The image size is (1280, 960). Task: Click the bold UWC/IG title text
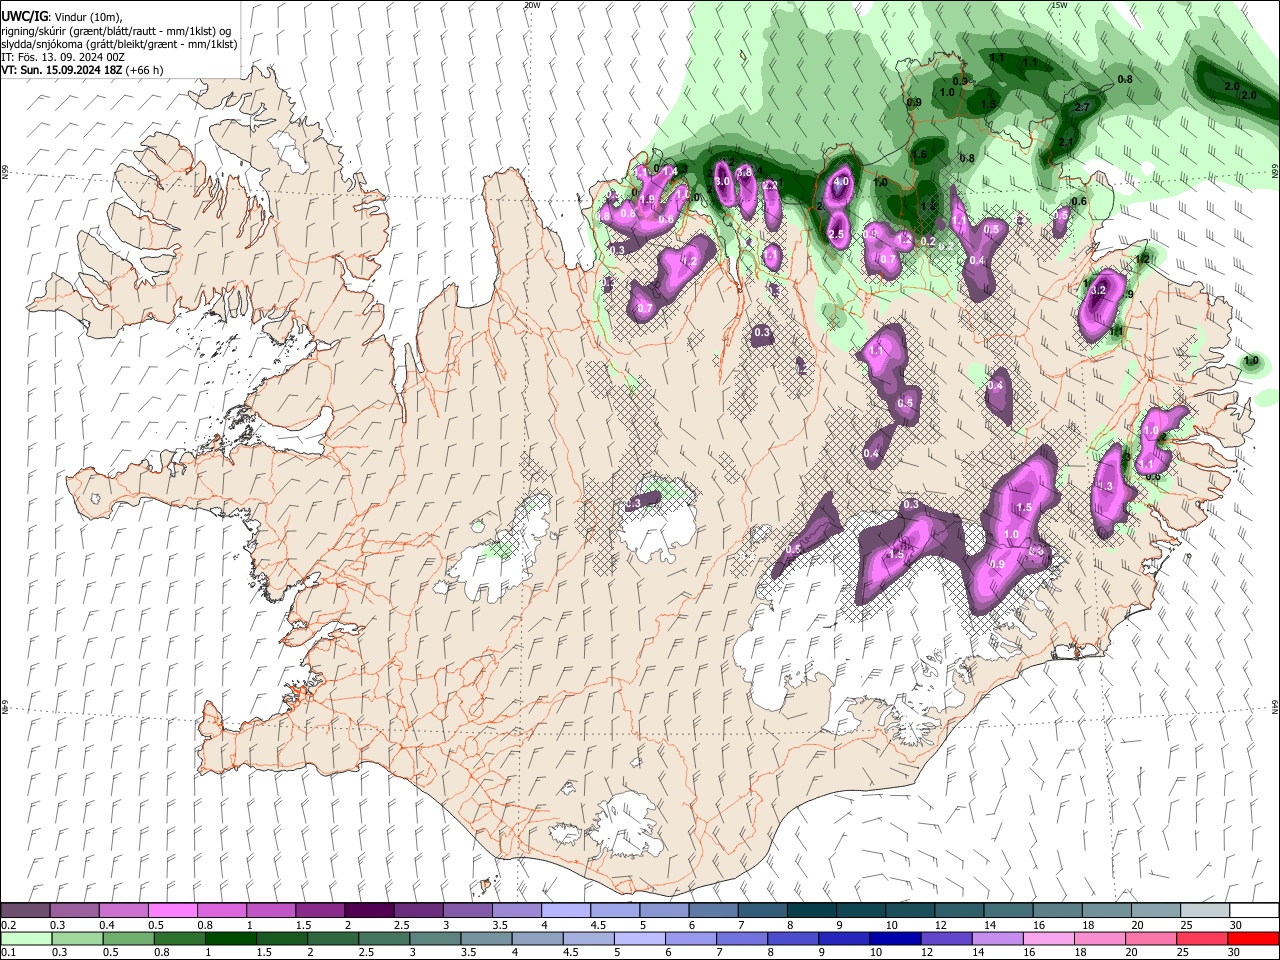point(24,17)
